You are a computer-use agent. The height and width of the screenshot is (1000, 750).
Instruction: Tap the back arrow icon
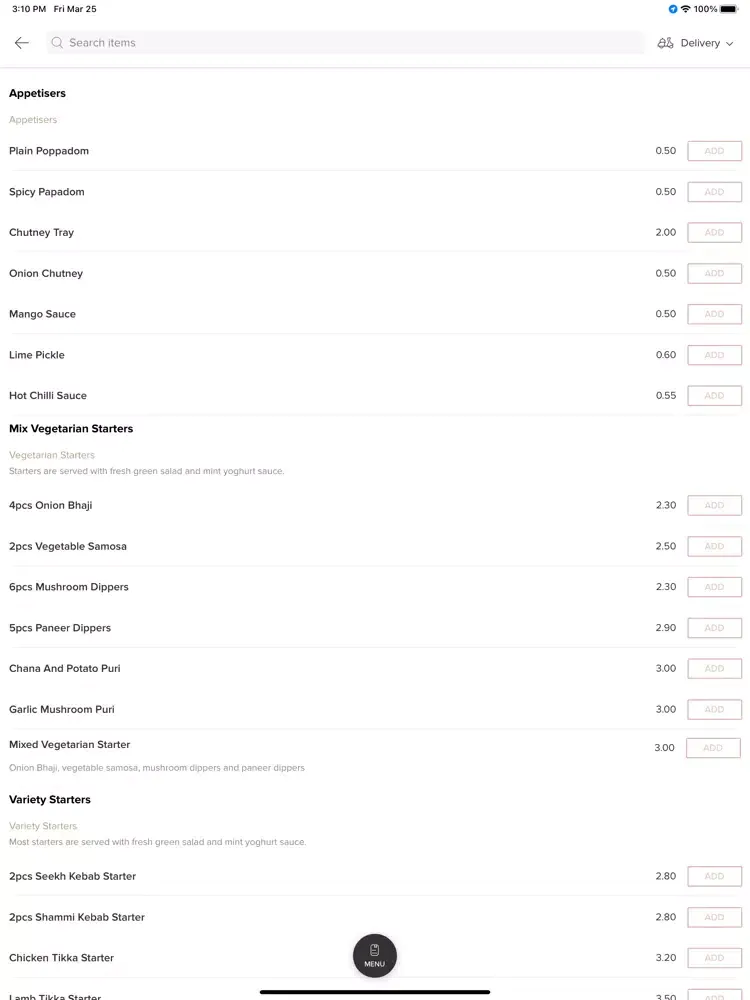tap(22, 43)
